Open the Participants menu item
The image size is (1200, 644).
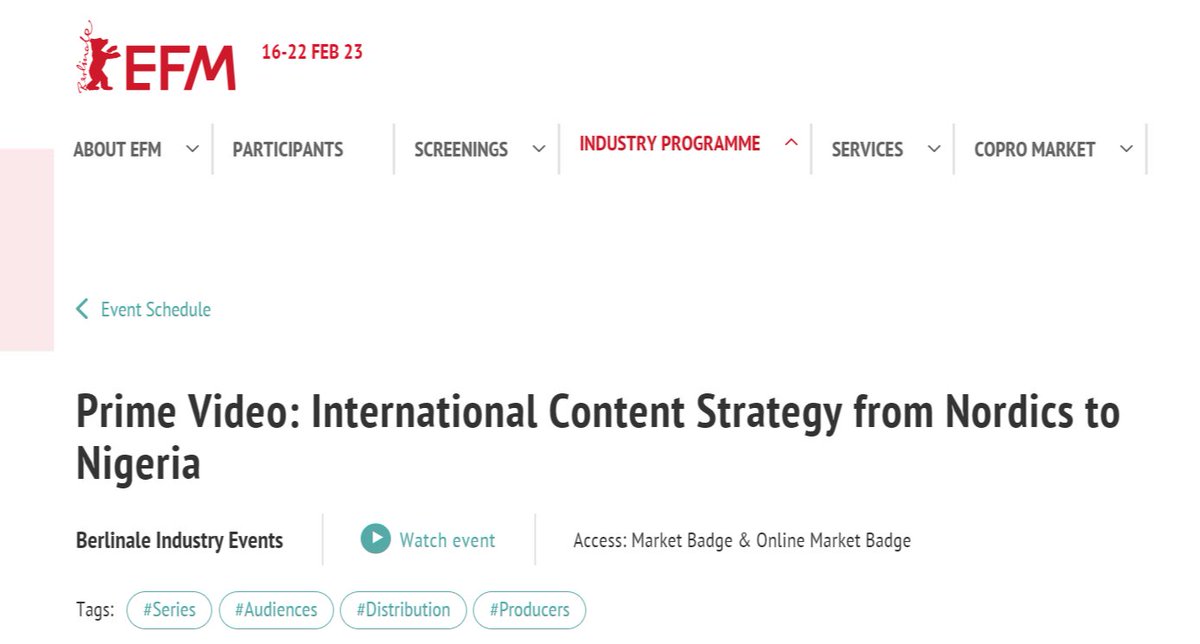(x=288, y=149)
